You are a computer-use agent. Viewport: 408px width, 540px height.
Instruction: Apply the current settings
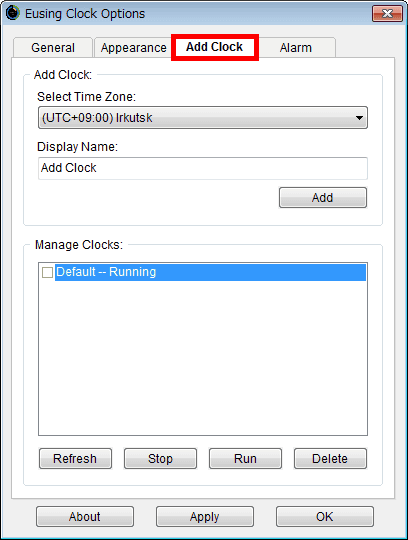pos(205,517)
